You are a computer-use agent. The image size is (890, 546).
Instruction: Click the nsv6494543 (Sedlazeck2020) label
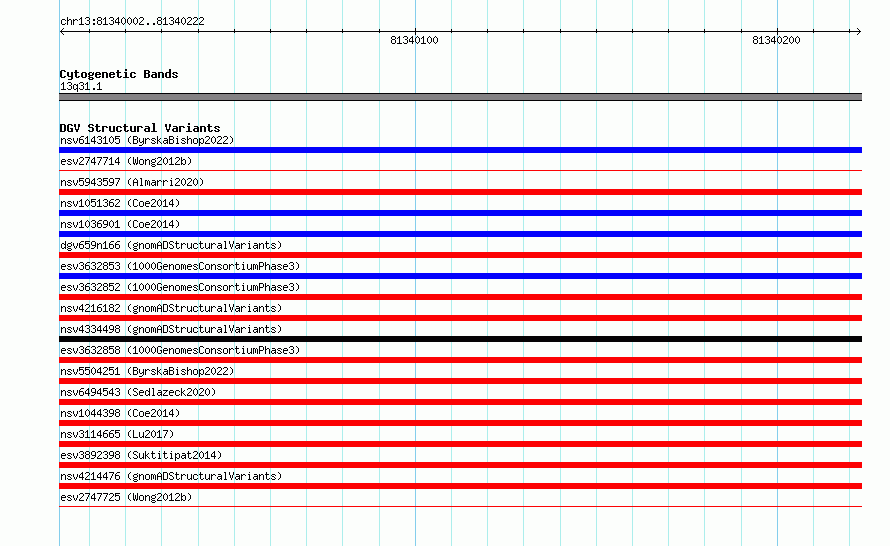(x=138, y=392)
